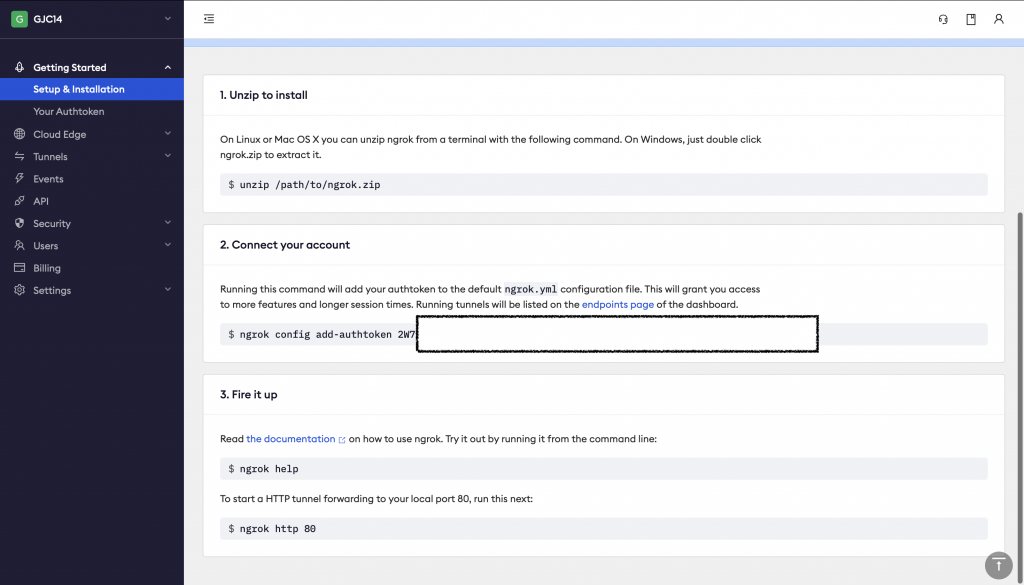The width and height of the screenshot is (1024, 585).
Task: Click the Users people icon
Action: pyautogui.click(x=20, y=245)
